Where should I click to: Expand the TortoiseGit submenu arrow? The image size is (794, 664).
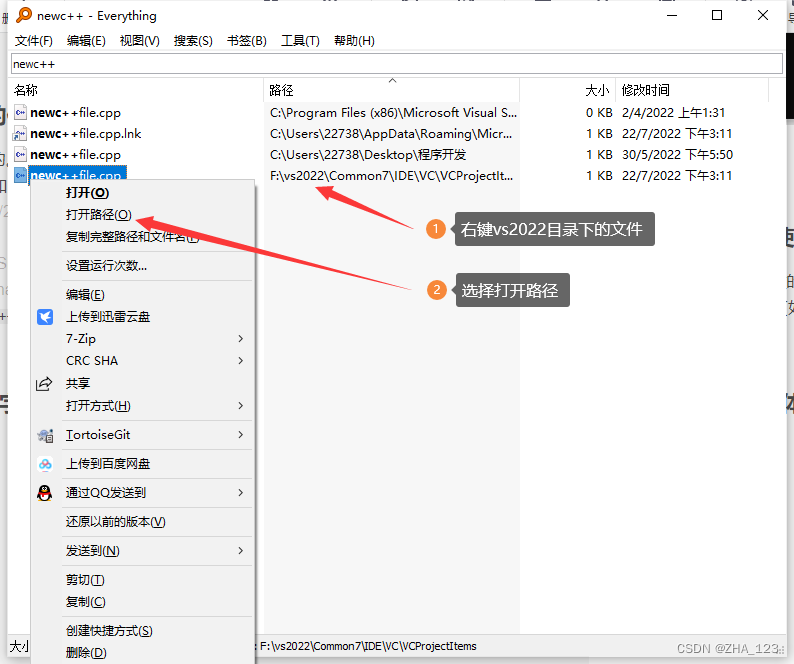tap(241, 435)
